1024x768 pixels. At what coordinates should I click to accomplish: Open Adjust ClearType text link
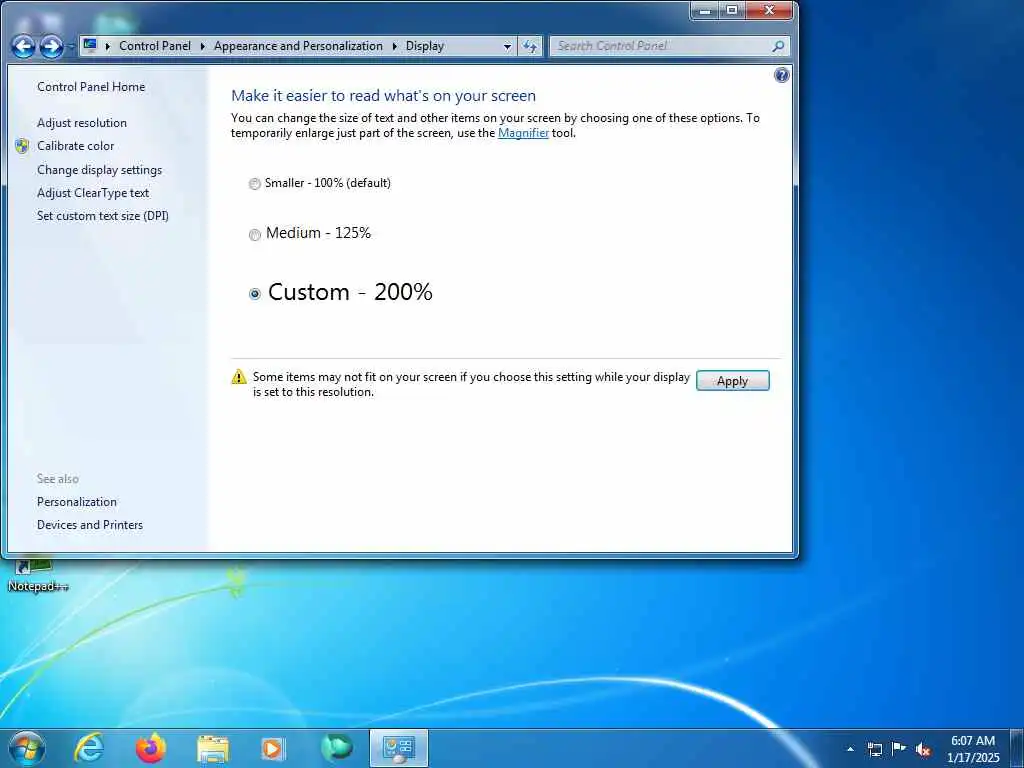93,193
